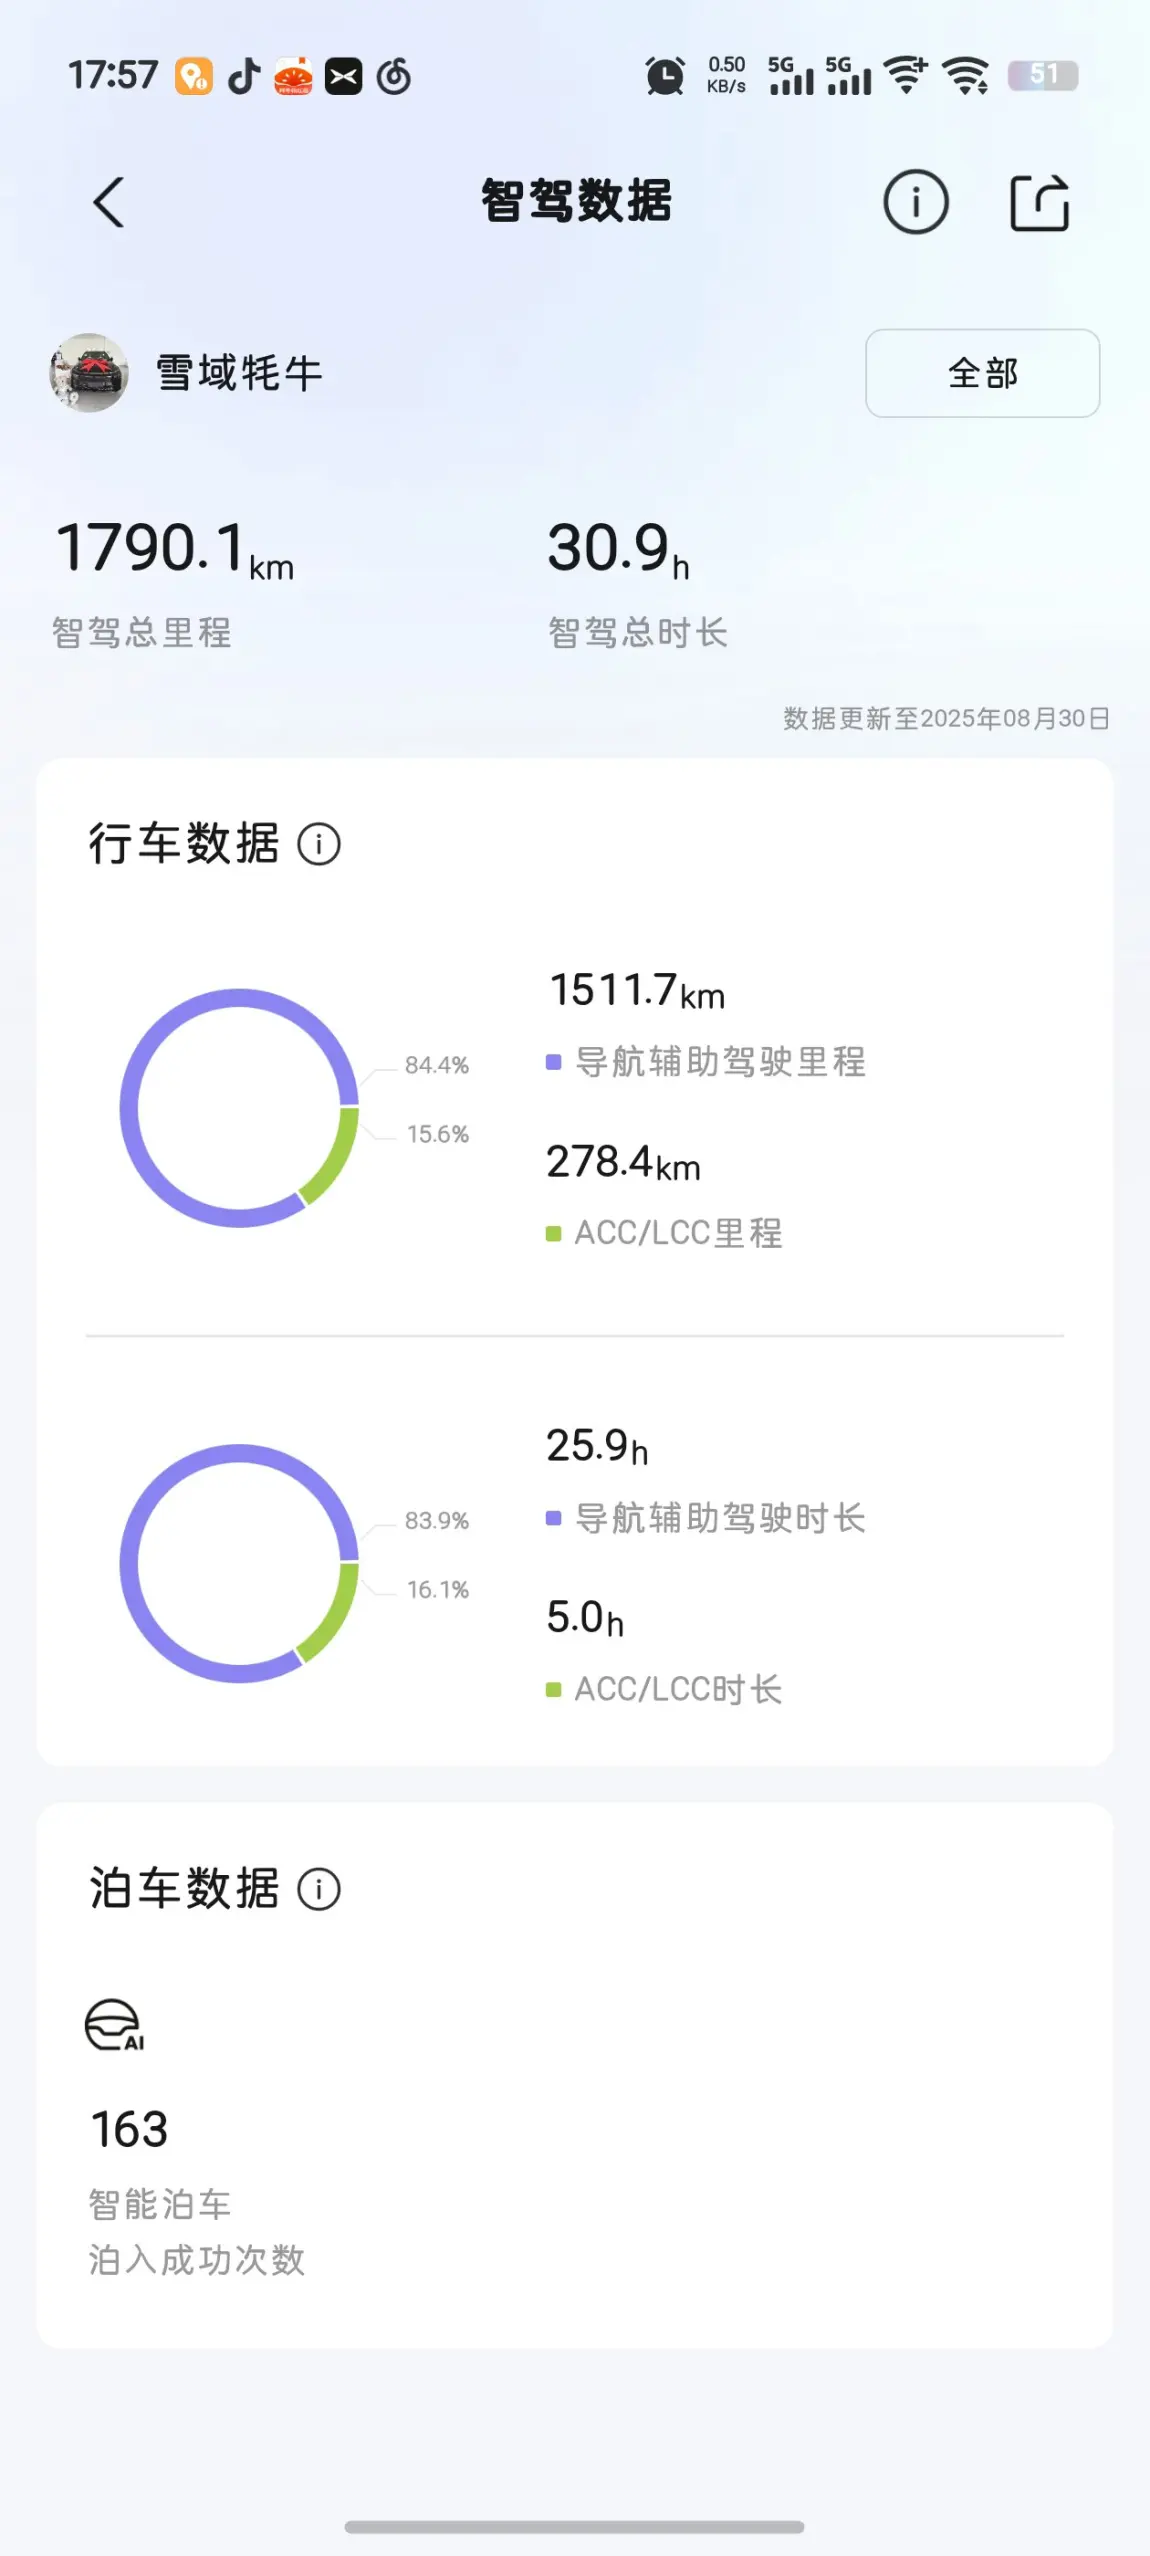Tap the 1790.1 km total mileage
1150x2556 pixels.
[175, 549]
